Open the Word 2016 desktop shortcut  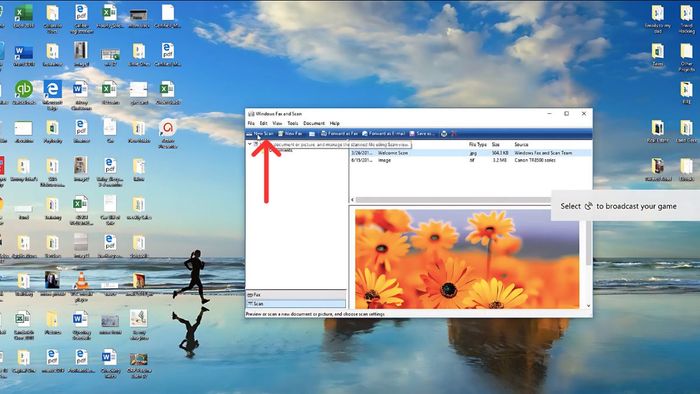point(23,56)
